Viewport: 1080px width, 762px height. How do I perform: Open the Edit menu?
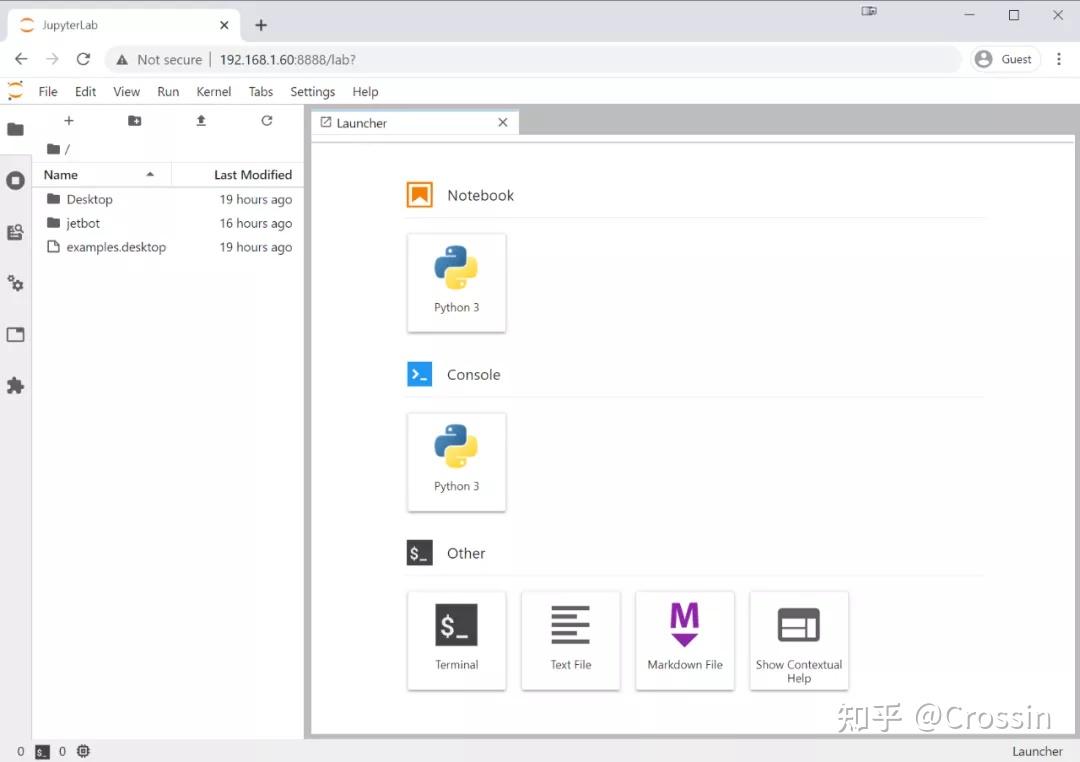pos(85,92)
